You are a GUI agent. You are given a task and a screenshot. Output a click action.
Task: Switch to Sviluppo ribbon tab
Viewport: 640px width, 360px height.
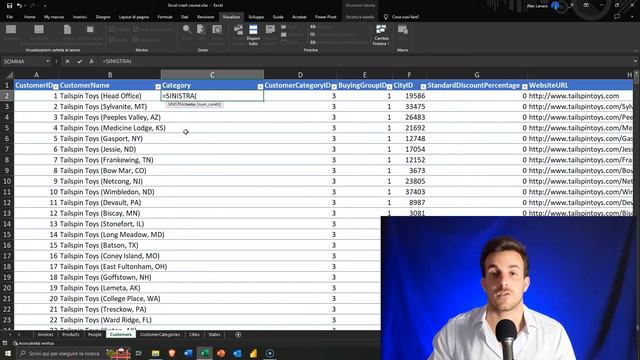tap(256, 17)
